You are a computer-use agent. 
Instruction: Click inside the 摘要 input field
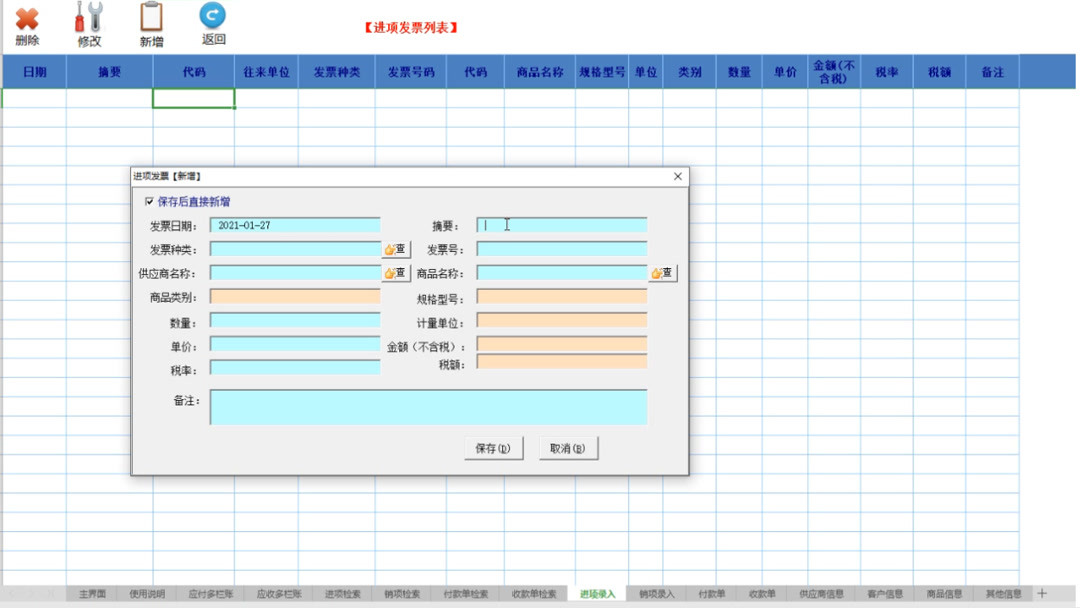coord(560,224)
